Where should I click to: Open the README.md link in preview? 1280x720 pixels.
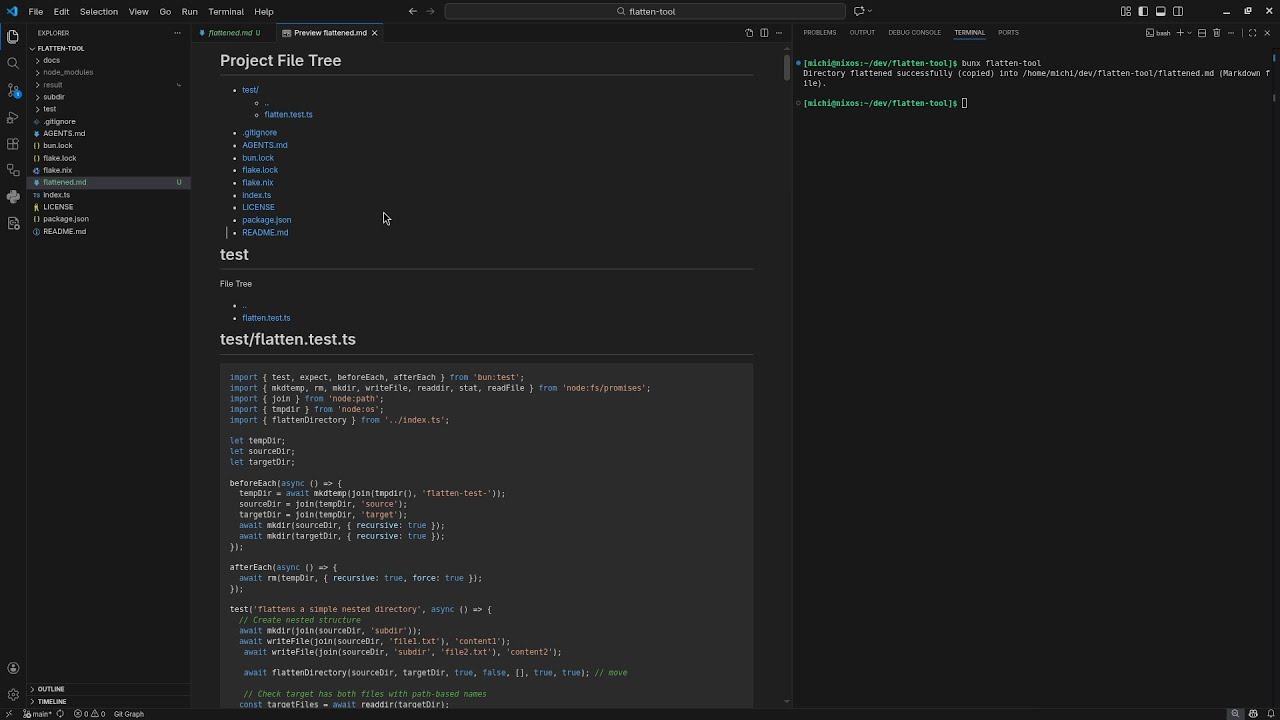(265, 232)
